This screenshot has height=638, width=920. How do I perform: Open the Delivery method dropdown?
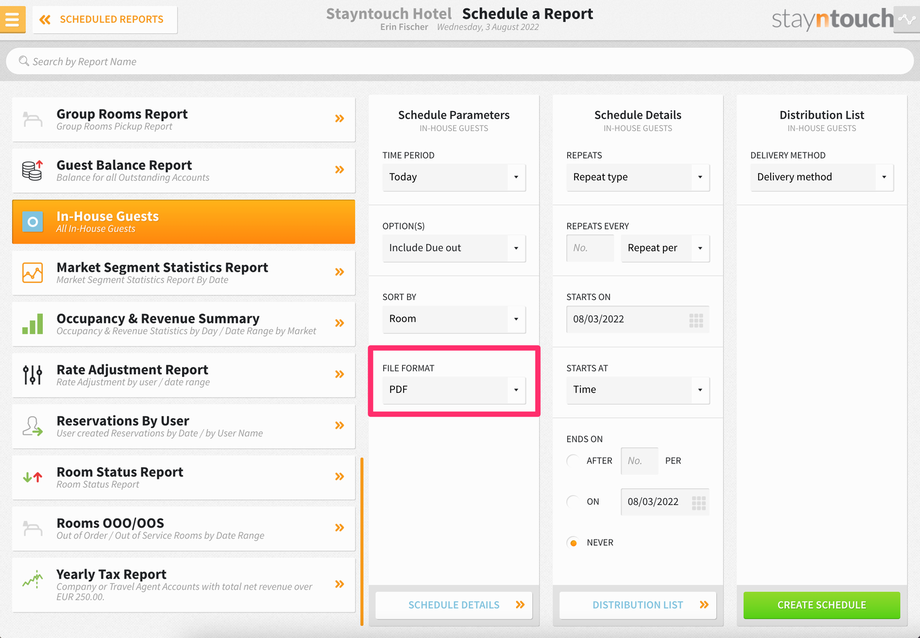pos(821,177)
